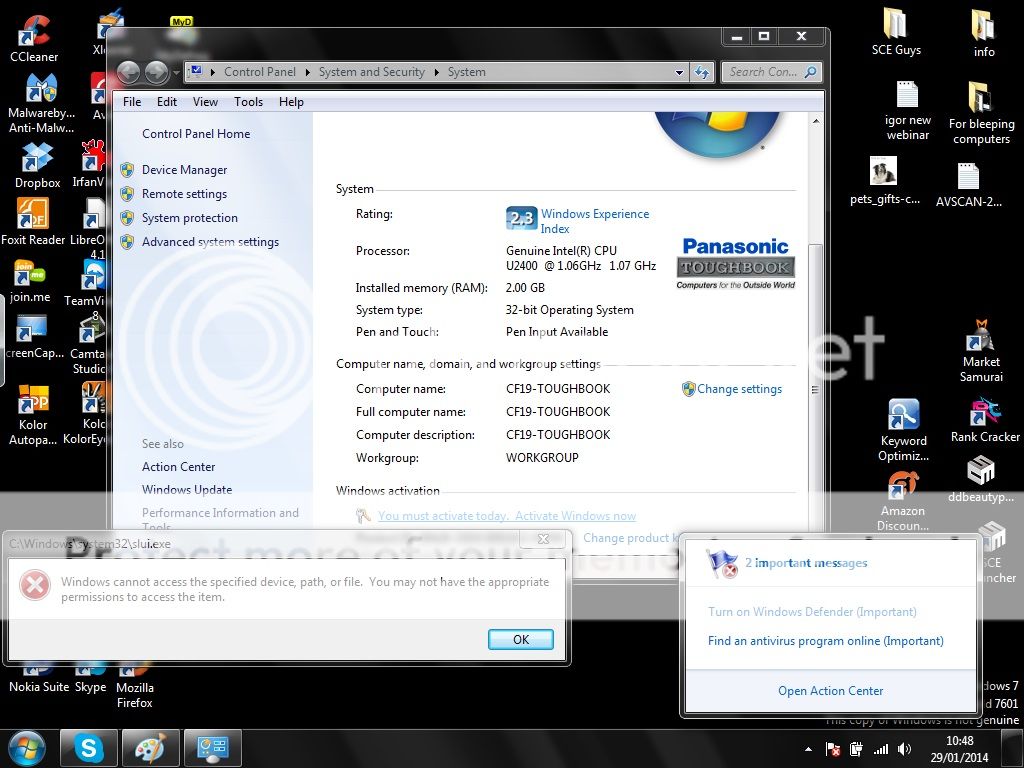
Task: Launch Mozilla Firefox from desktop
Action: (134, 680)
